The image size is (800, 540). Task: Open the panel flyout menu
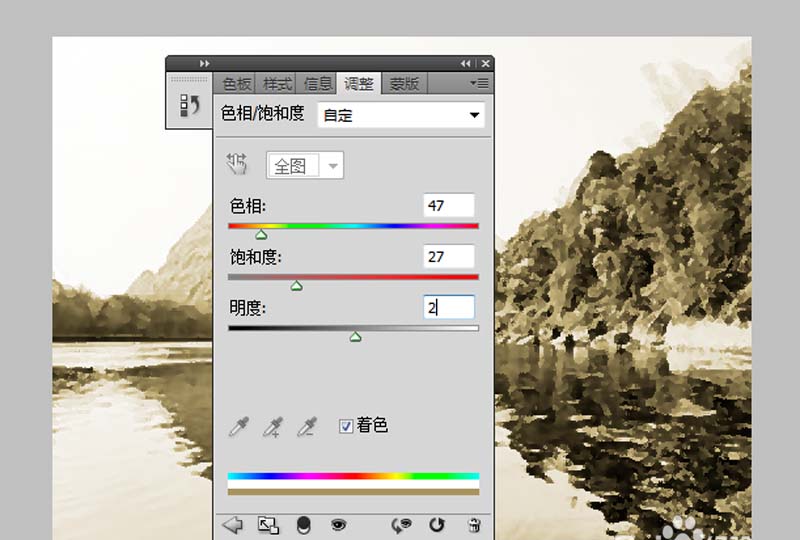479,83
